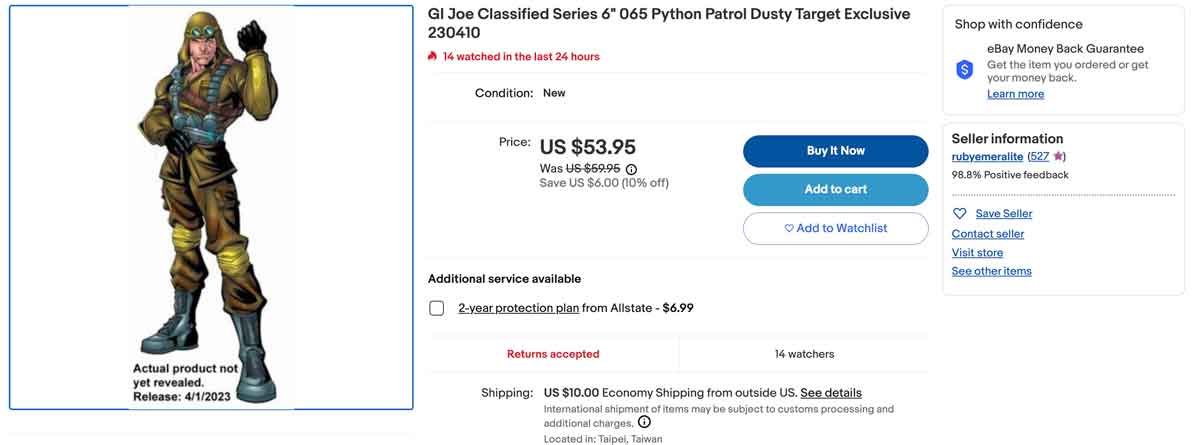Click the purple star beside seller feedback score

(1059, 157)
